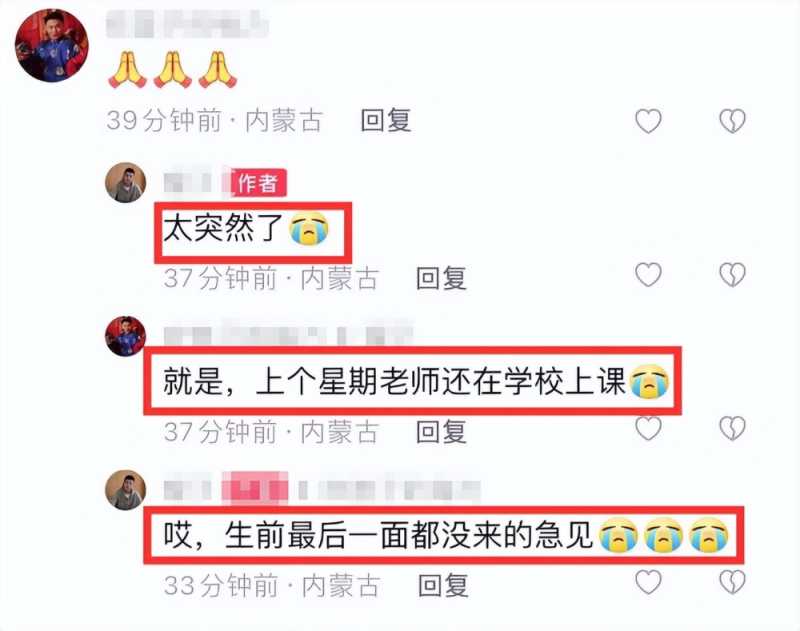Dislike the 生前最后一面 reply
800x631 pixels.
[732, 582]
